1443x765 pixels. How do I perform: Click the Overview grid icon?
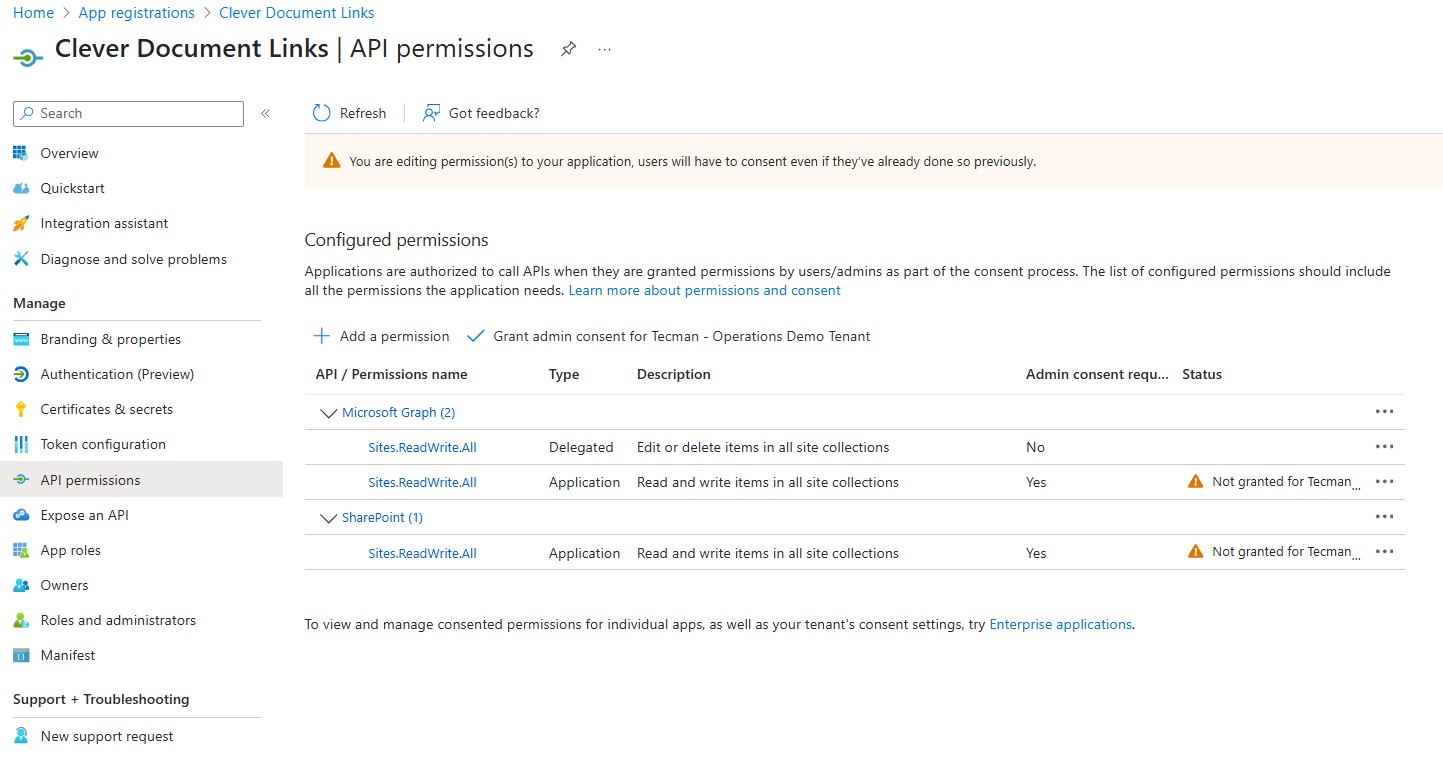click(21, 153)
